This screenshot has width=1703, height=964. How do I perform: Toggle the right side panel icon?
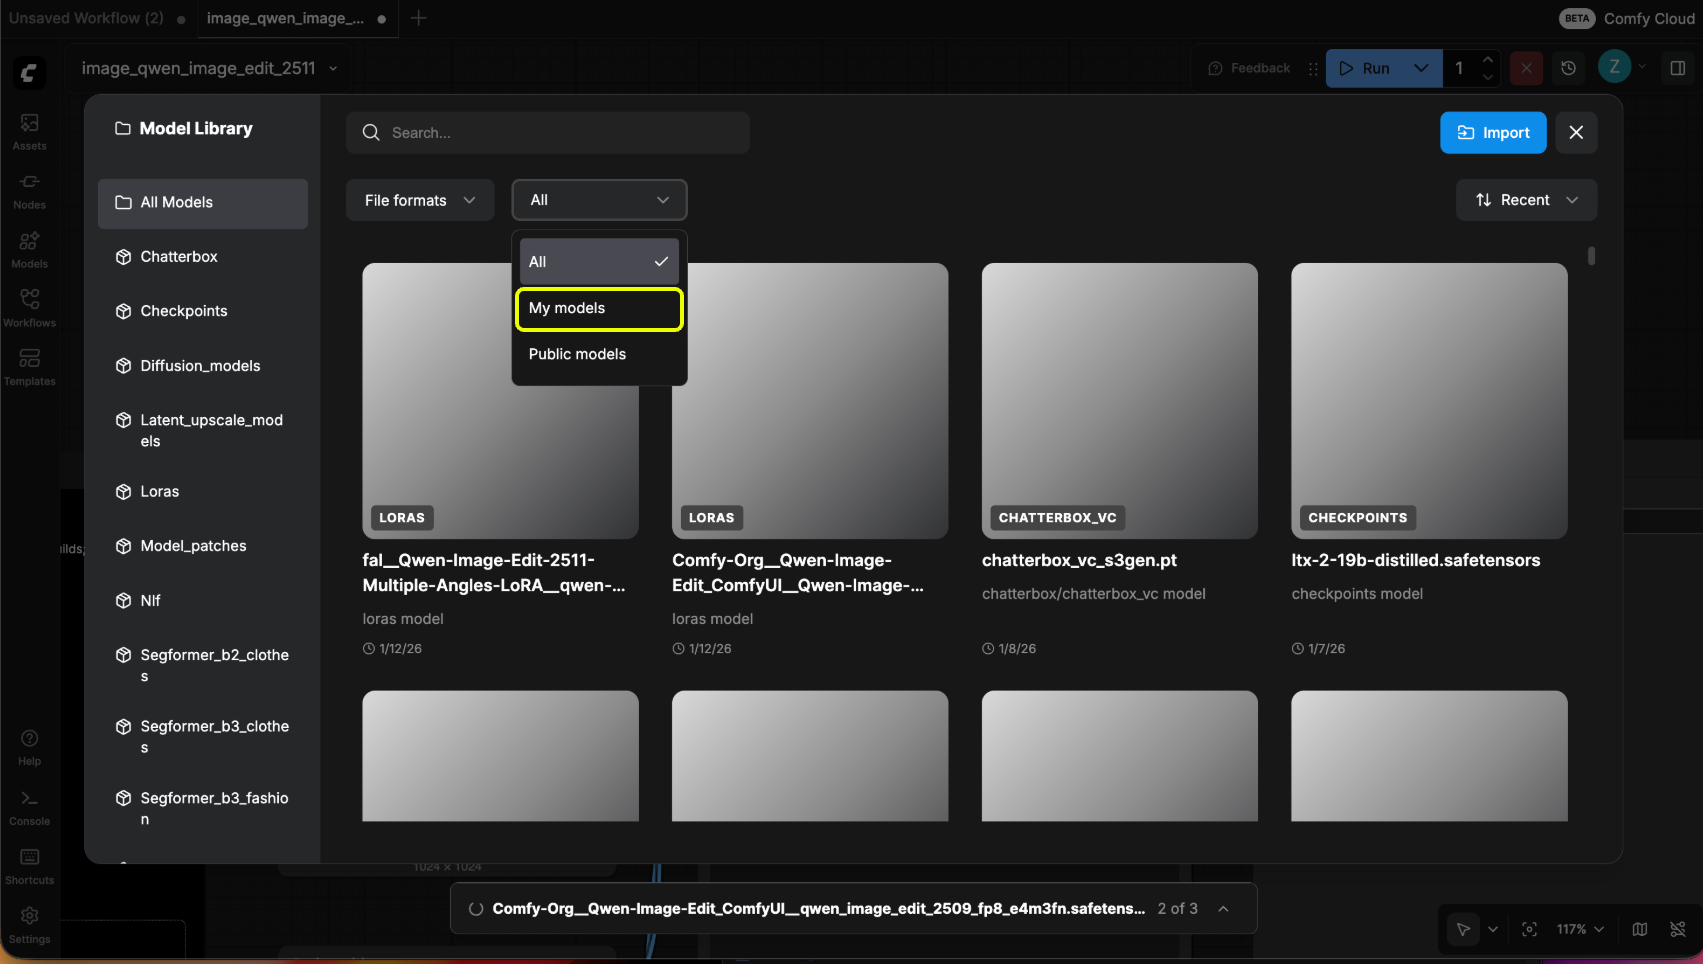pos(1678,68)
